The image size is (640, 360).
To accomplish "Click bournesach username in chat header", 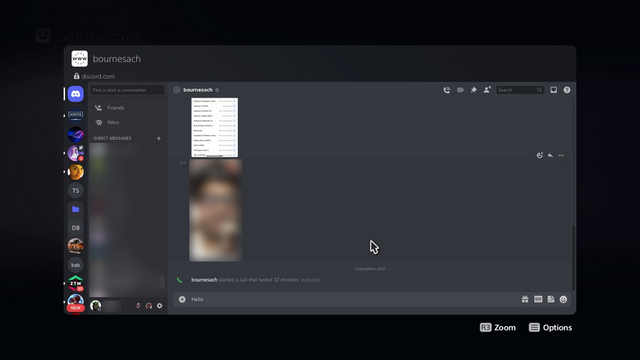I will (x=198, y=90).
